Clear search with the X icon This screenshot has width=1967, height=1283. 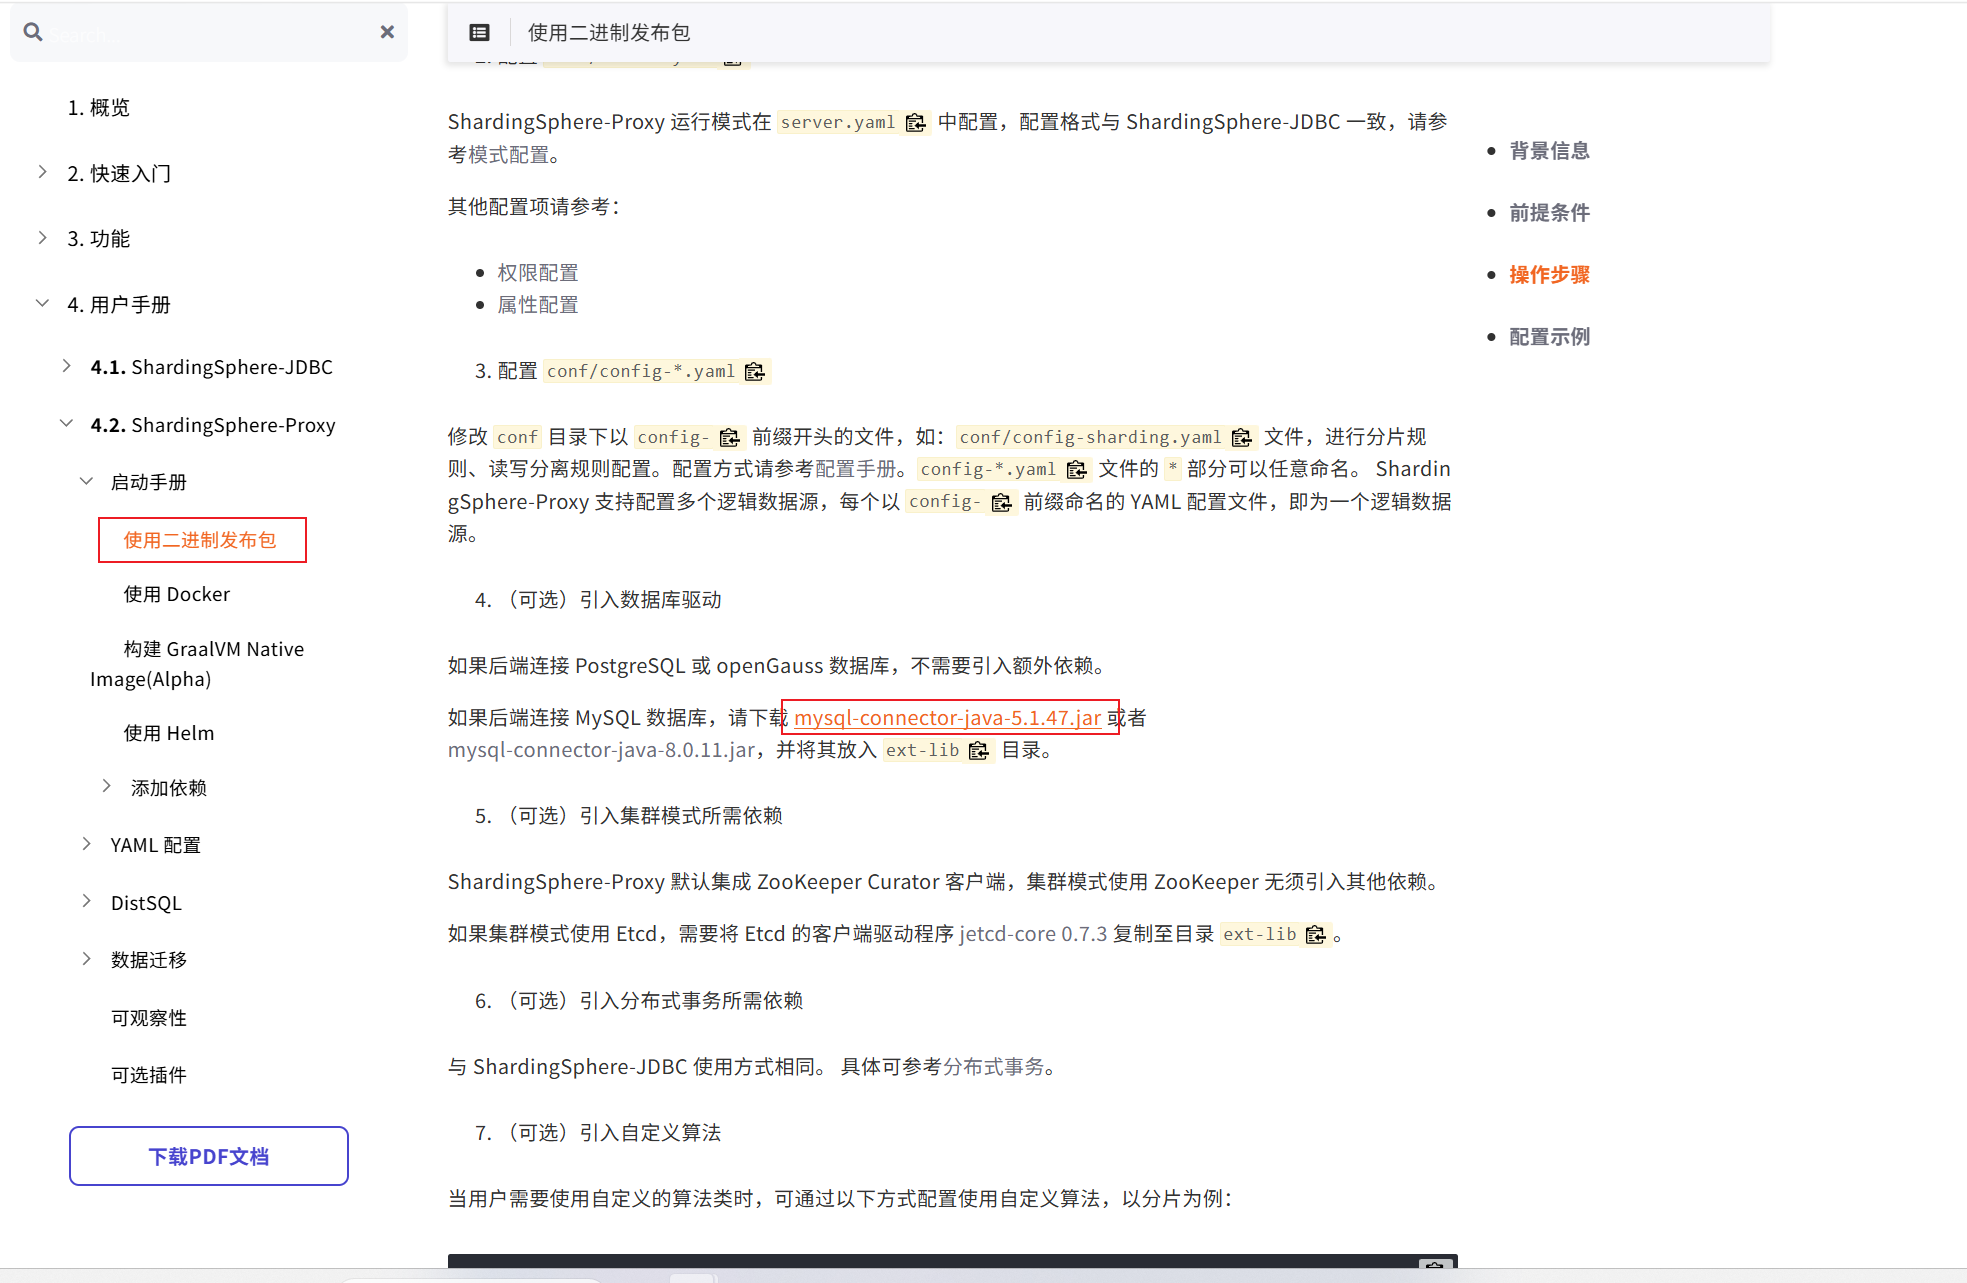pyautogui.click(x=387, y=32)
